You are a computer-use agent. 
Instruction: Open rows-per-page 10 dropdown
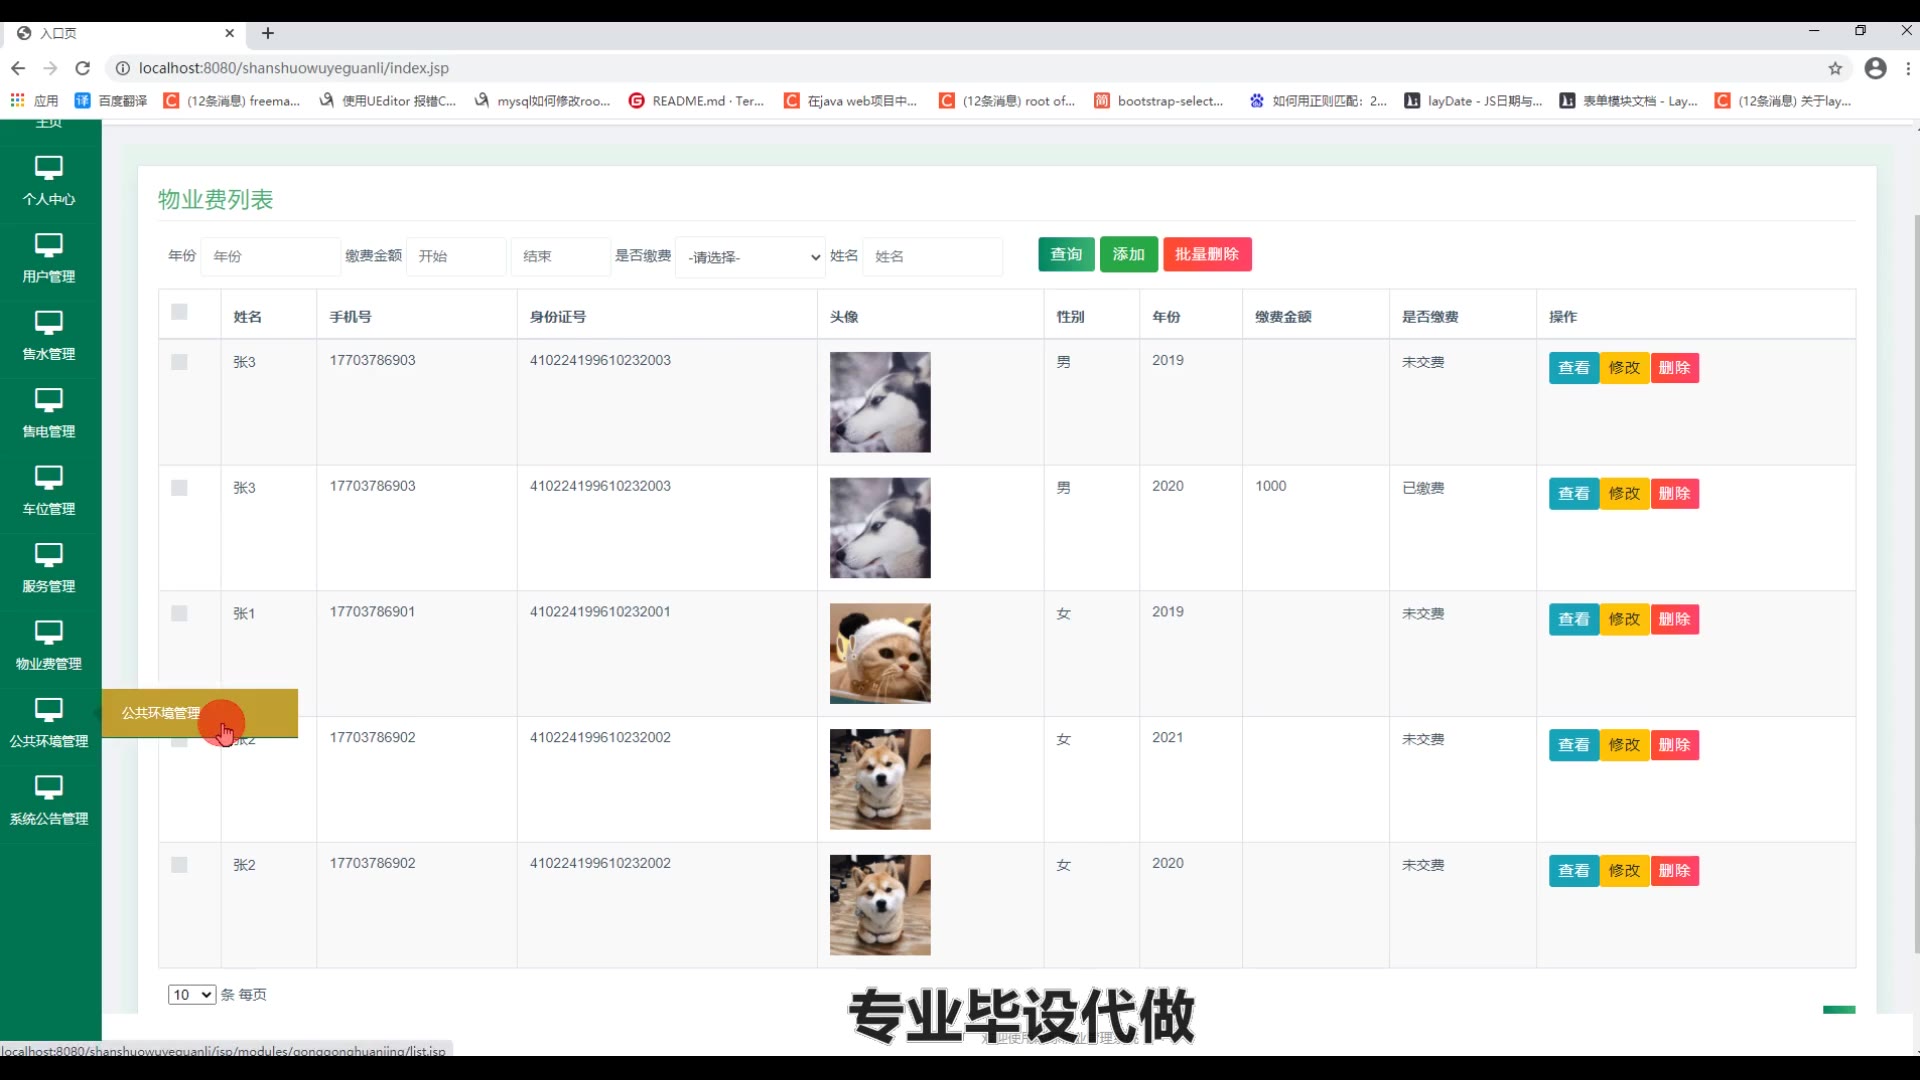191,994
